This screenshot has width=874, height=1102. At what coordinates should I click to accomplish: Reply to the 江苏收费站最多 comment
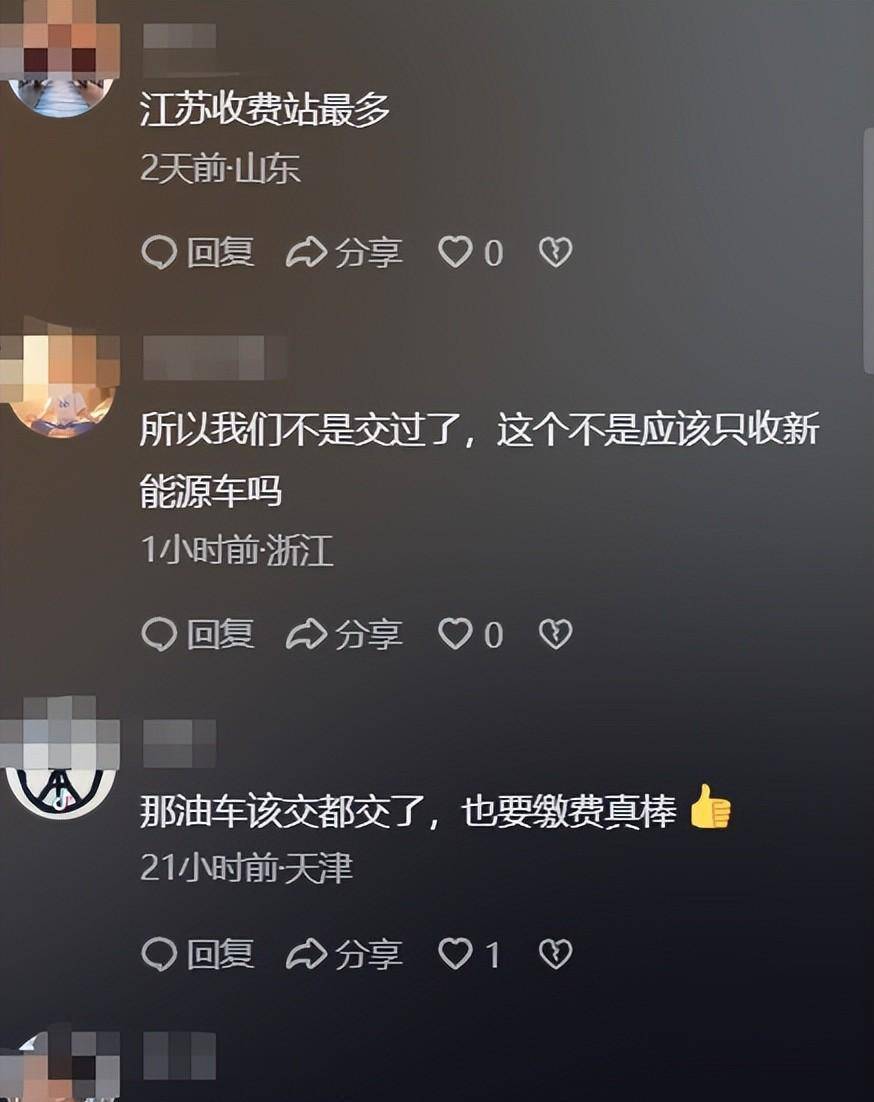(197, 252)
